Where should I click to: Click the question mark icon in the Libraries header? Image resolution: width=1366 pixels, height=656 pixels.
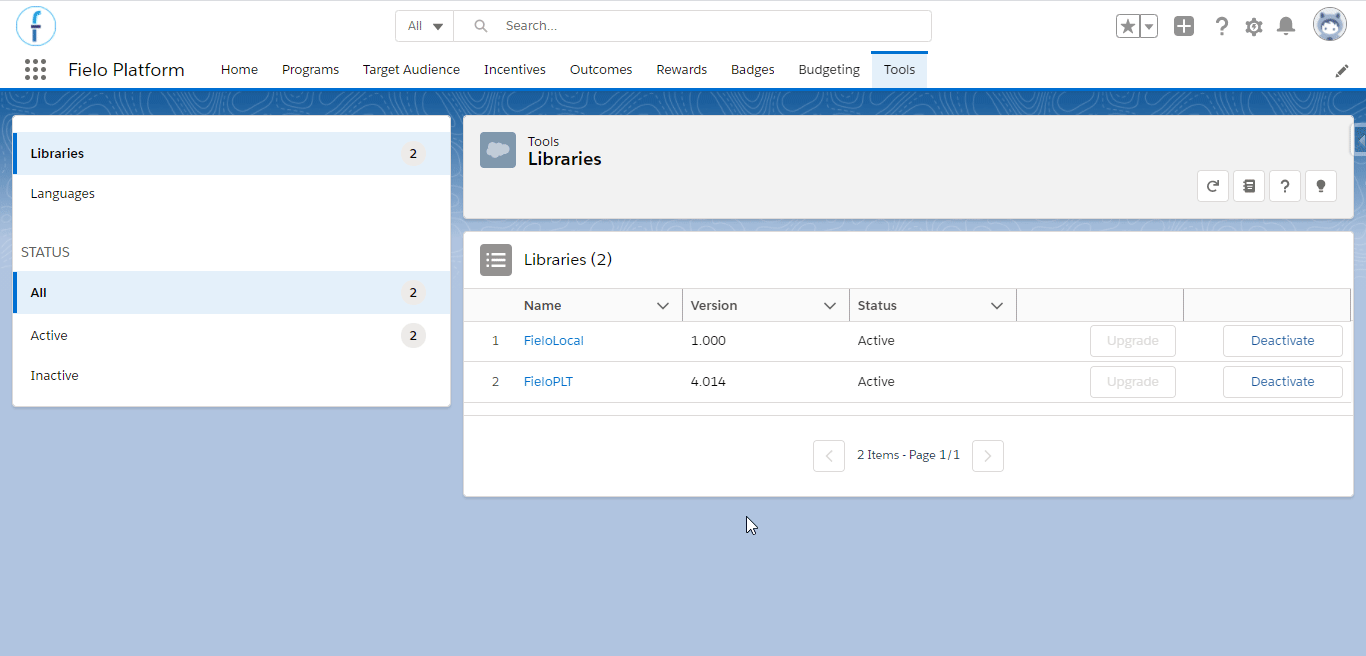(x=1285, y=186)
